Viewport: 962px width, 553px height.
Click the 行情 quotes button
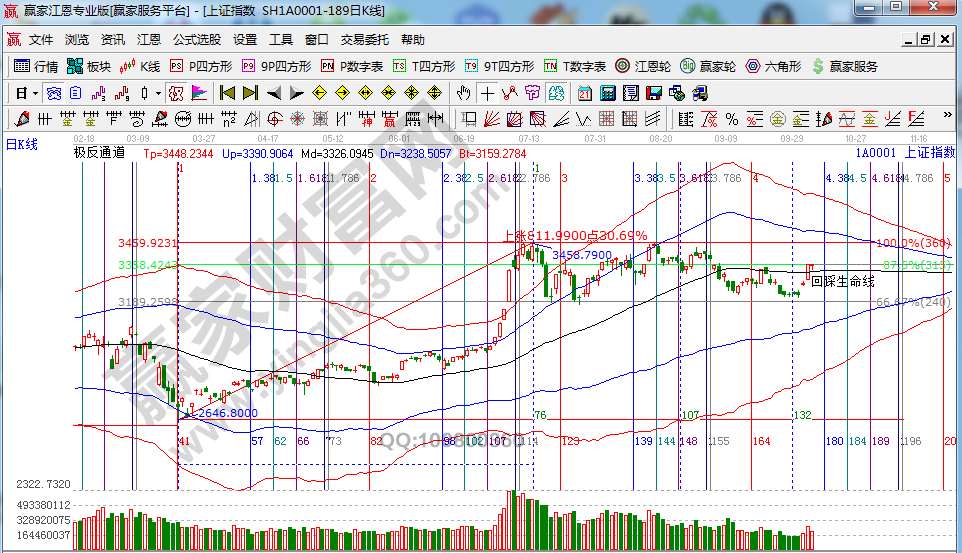click(36, 66)
